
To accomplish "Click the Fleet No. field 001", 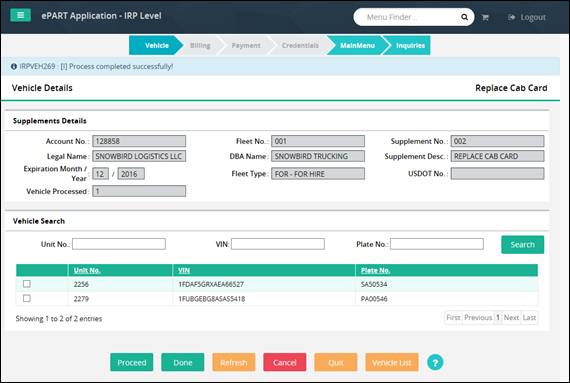I will [x=318, y=141].
